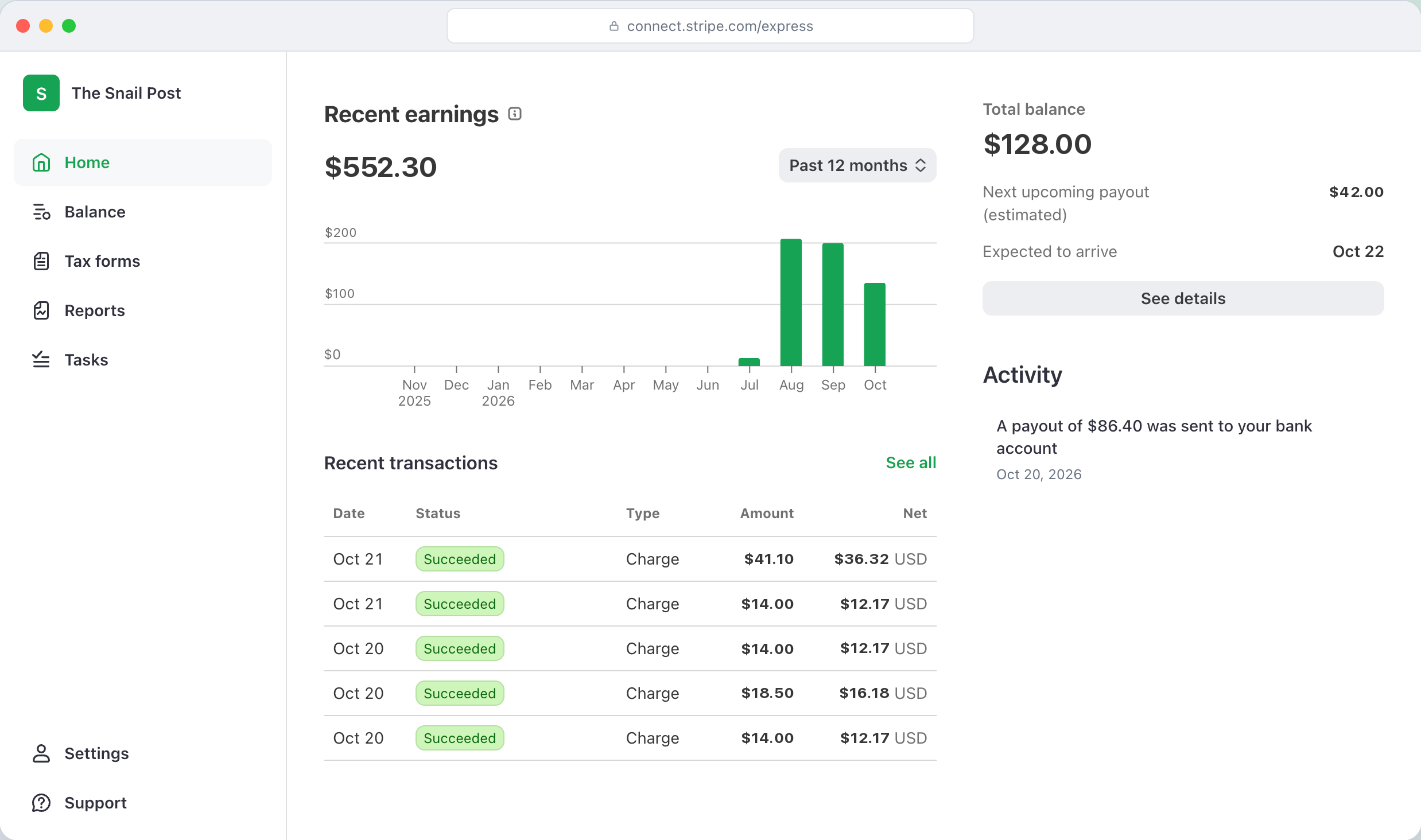Select the $41.10 transaction amount

(x=769, y=559)
